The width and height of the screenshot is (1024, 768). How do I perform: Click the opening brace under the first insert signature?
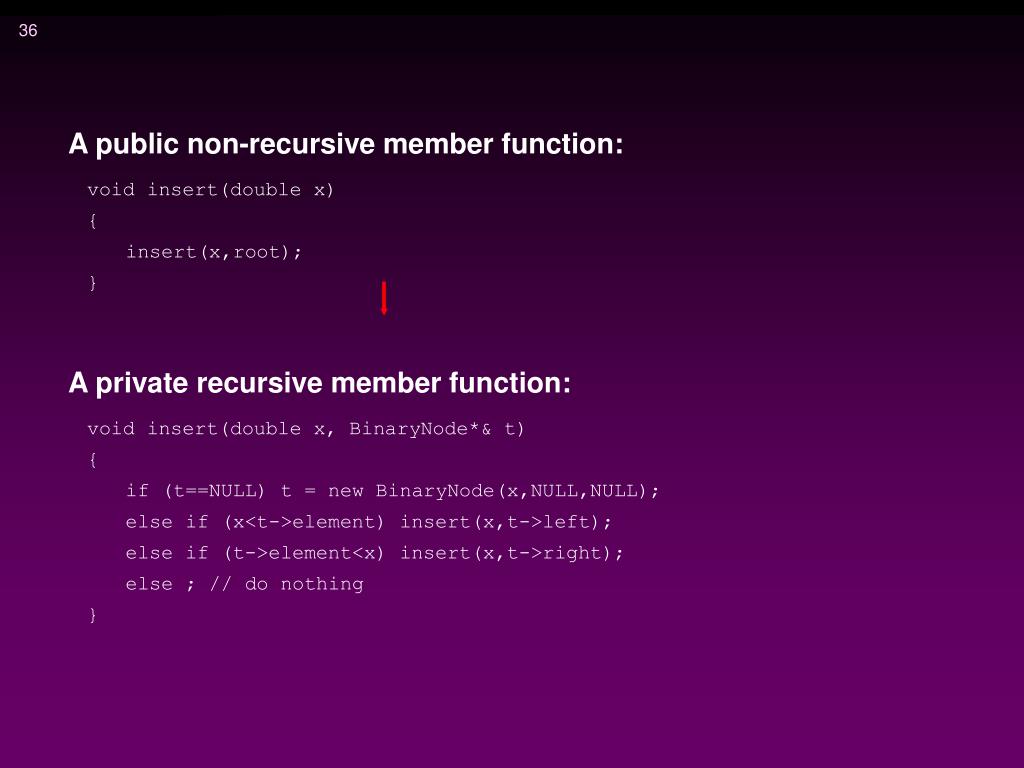(x=93, y=221)
